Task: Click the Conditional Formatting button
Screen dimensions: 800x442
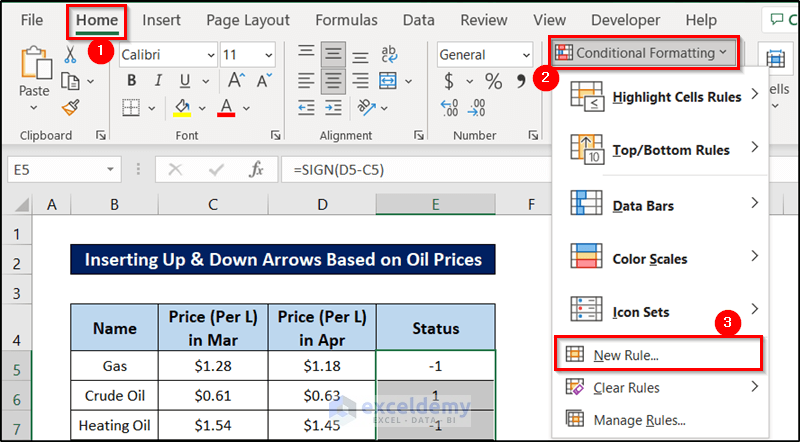Action: point(643,53)
